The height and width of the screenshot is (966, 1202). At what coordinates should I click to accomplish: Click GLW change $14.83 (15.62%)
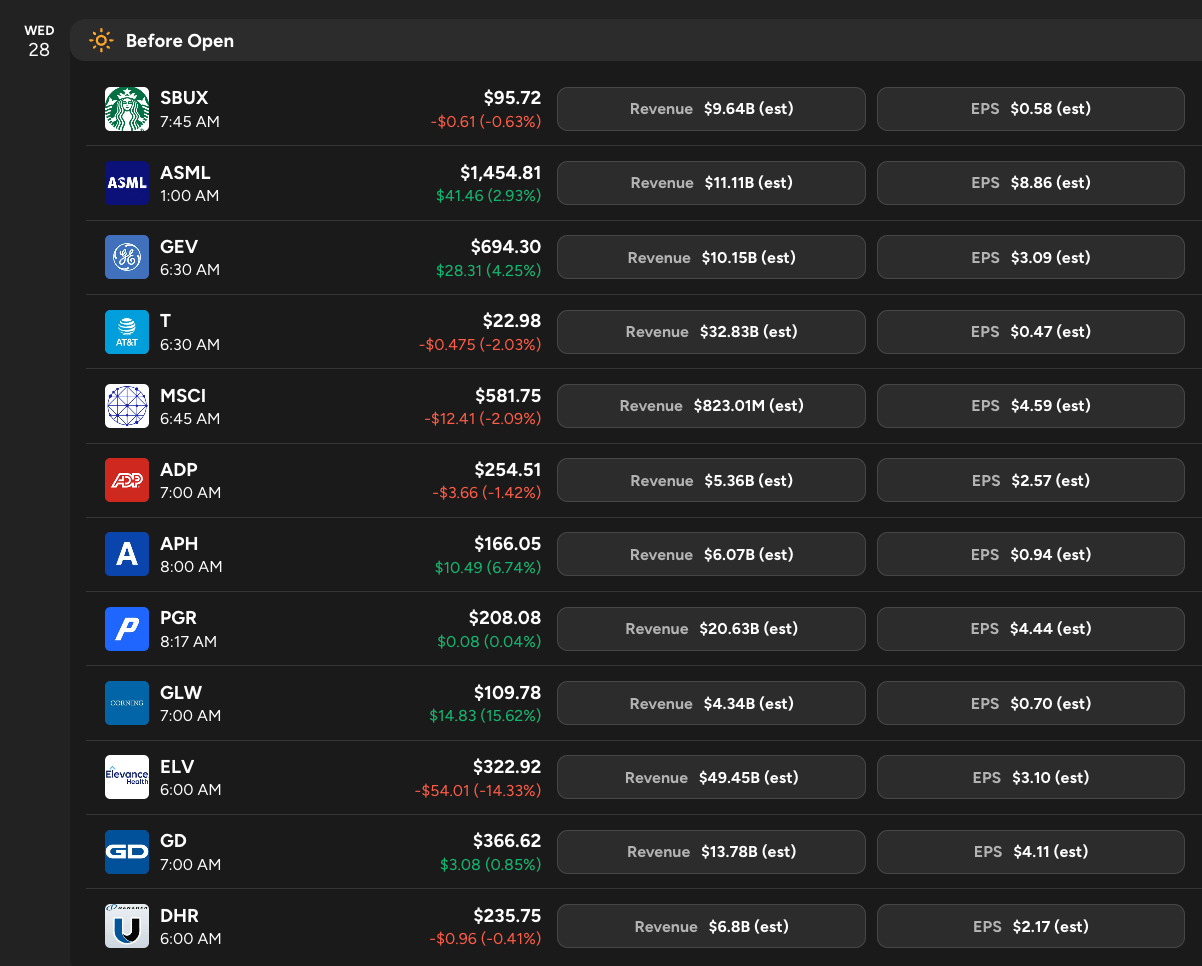click(485, 715)
